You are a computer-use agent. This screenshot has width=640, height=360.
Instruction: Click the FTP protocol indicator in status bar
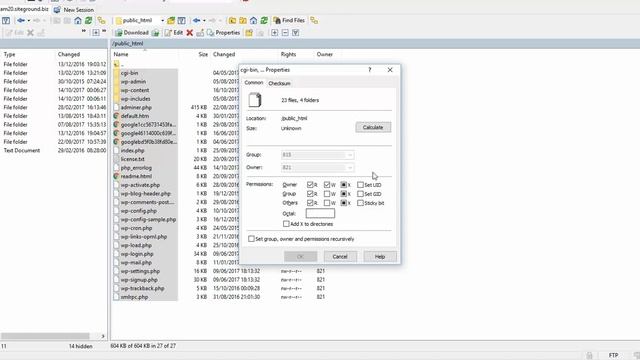coord(613,355)
